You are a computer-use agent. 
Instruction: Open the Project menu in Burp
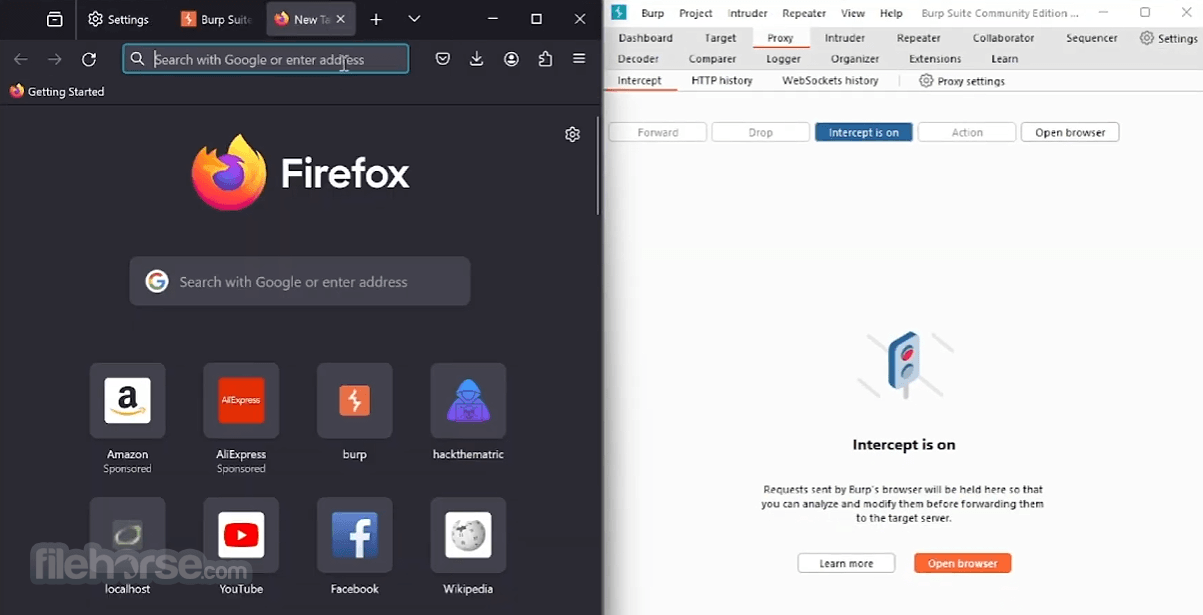coord(695,13)
